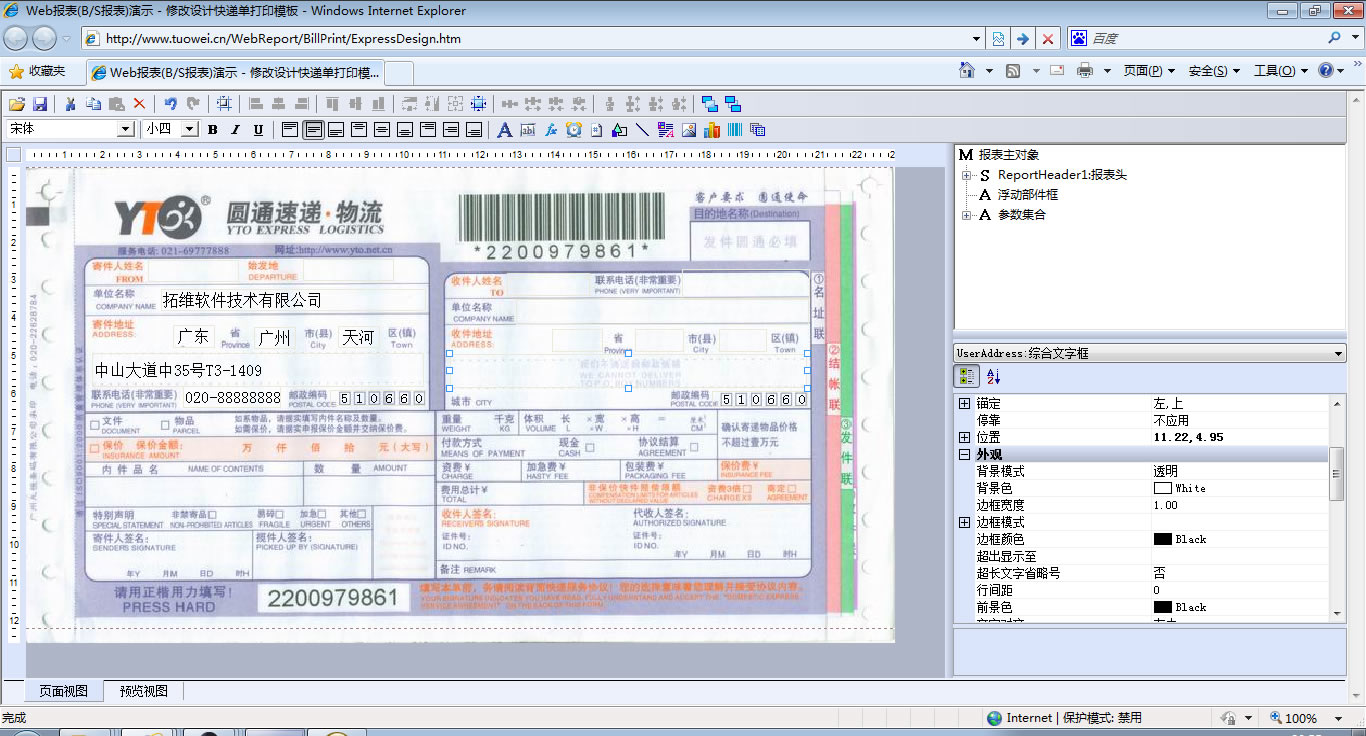Screen dimensions: 1366x736
Task: Select the bar chart insert icon
Action: click(x=712, y=130)
